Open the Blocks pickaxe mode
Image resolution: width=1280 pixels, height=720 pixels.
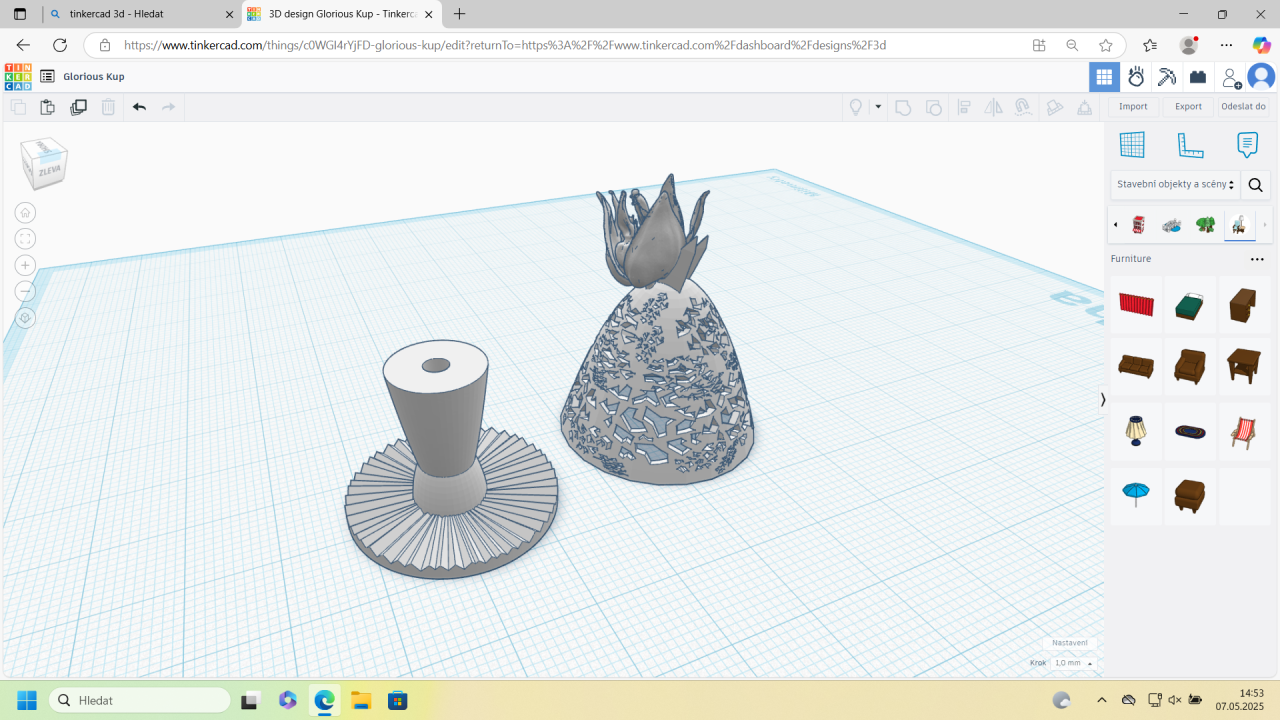point(1167,76)
